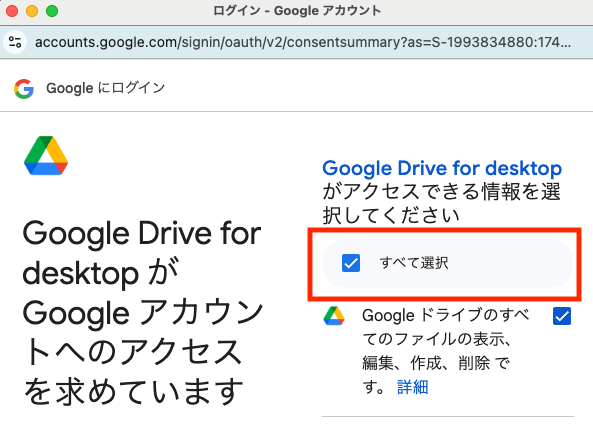Open the 詳細 link
593x426 pixels.
[x=412, y=387]
